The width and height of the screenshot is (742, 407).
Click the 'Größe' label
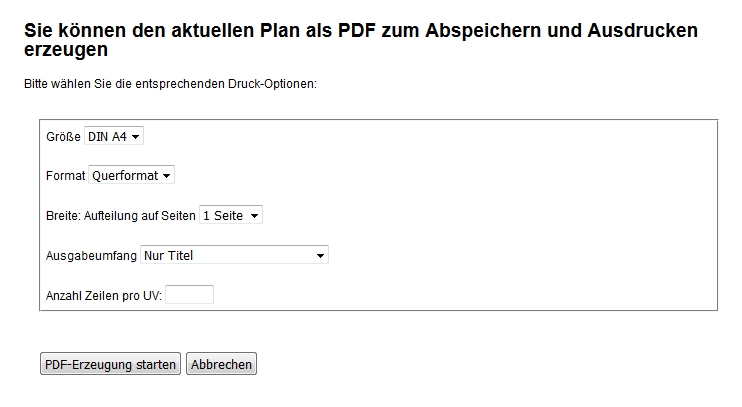[x=63, y=136]
